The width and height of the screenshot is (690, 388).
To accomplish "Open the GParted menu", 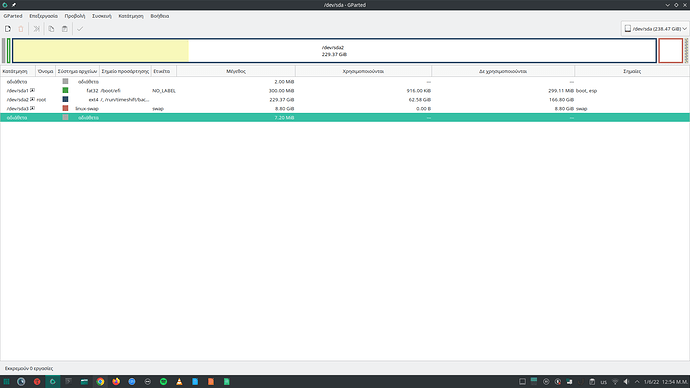I will [x=13, y=16].
